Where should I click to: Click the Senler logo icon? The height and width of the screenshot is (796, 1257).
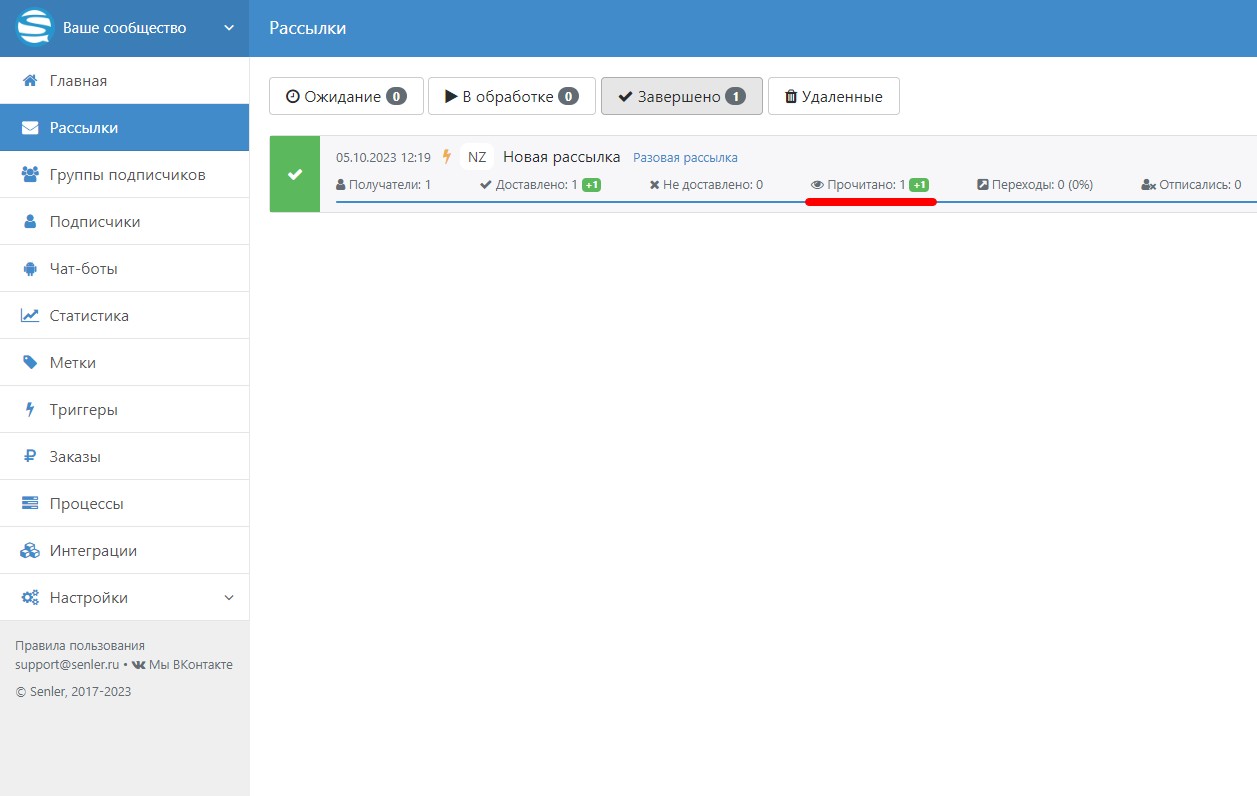pos(33,27)
